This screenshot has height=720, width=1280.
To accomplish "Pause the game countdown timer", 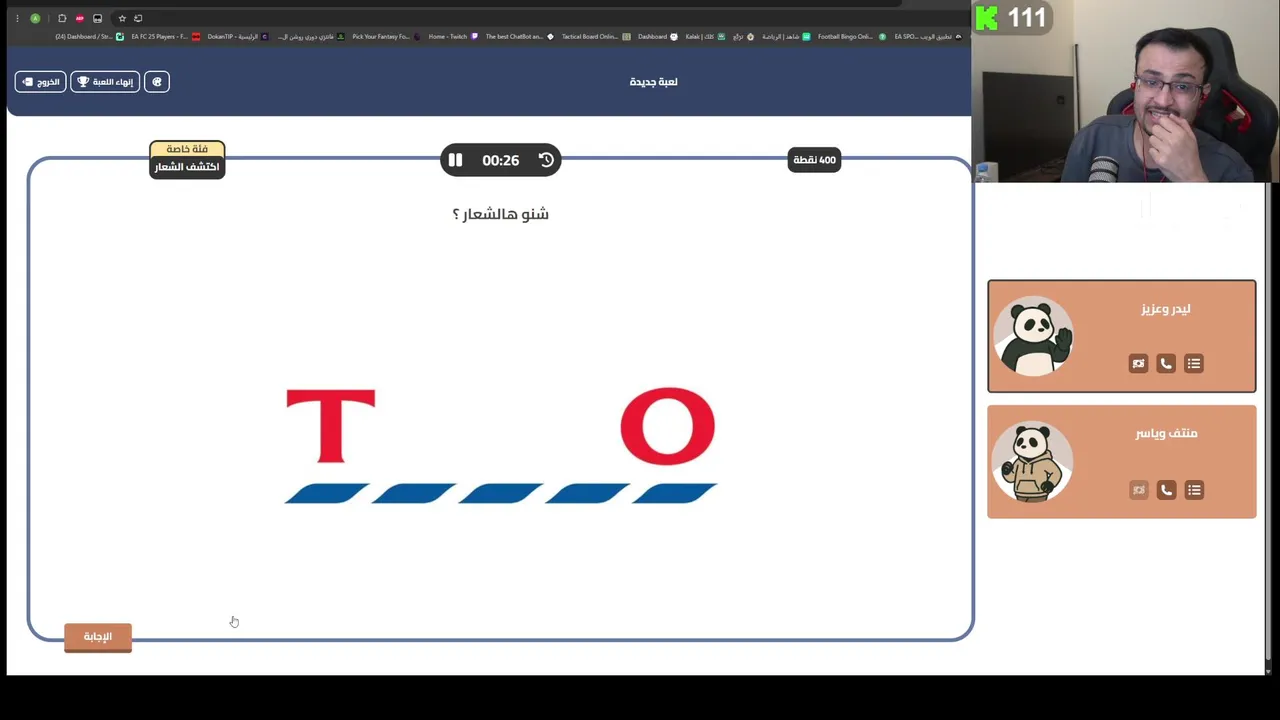I will click(x=455, y=160).
